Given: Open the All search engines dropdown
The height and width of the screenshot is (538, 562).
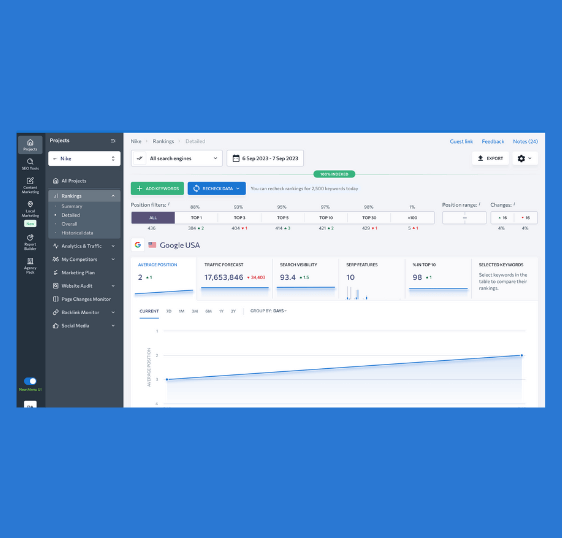Looking at the screenshot, I should (177, 158).
